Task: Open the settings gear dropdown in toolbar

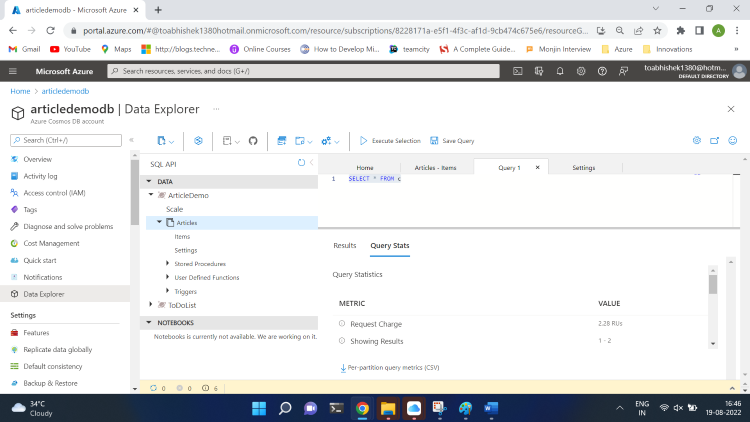Action: point(330,141)
